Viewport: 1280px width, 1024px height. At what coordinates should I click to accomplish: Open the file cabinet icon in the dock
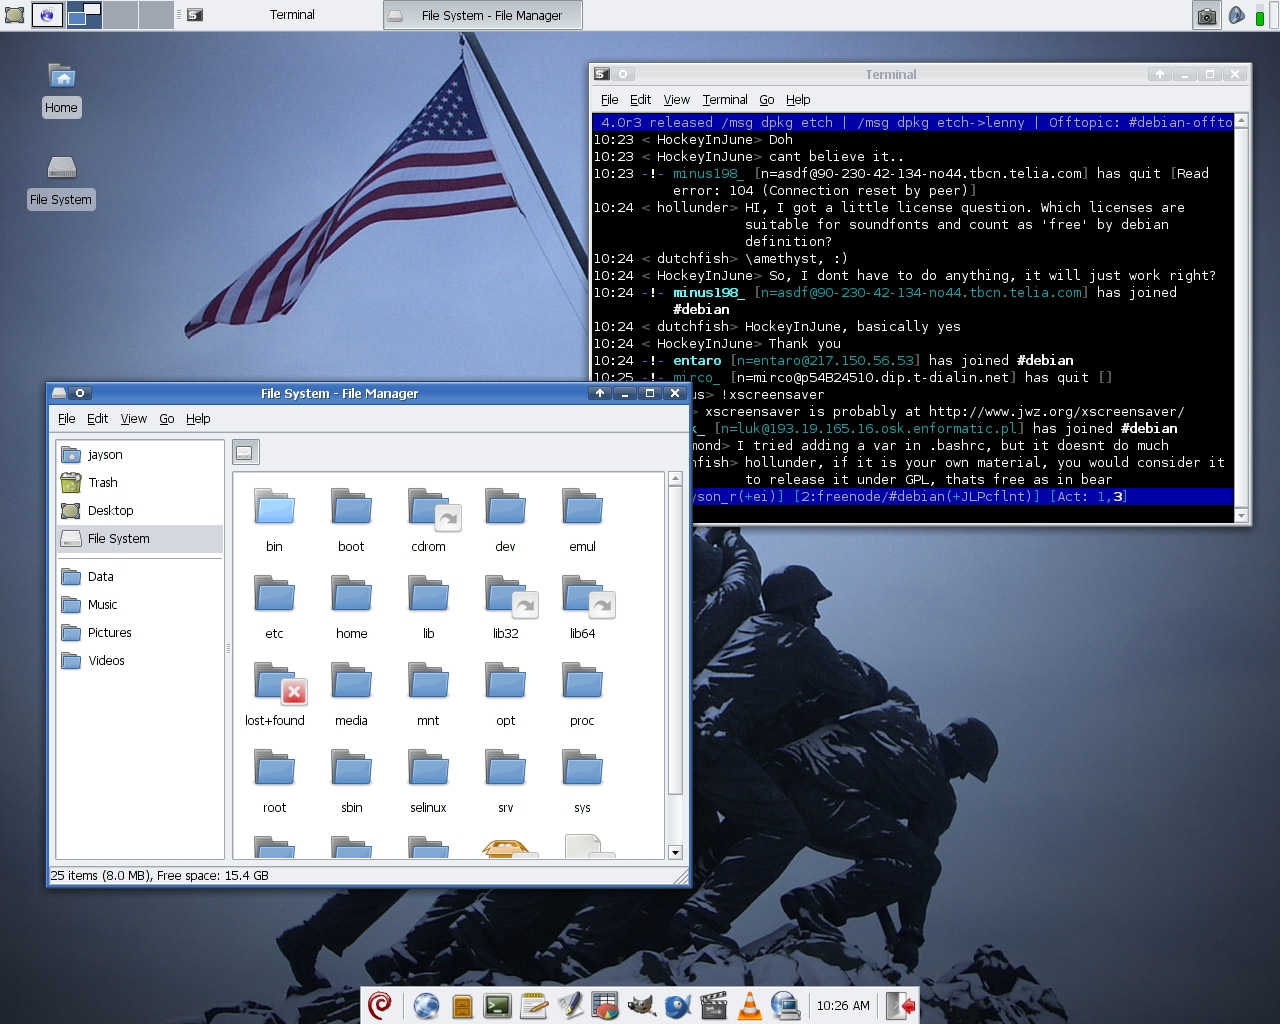pos(462,1006)
